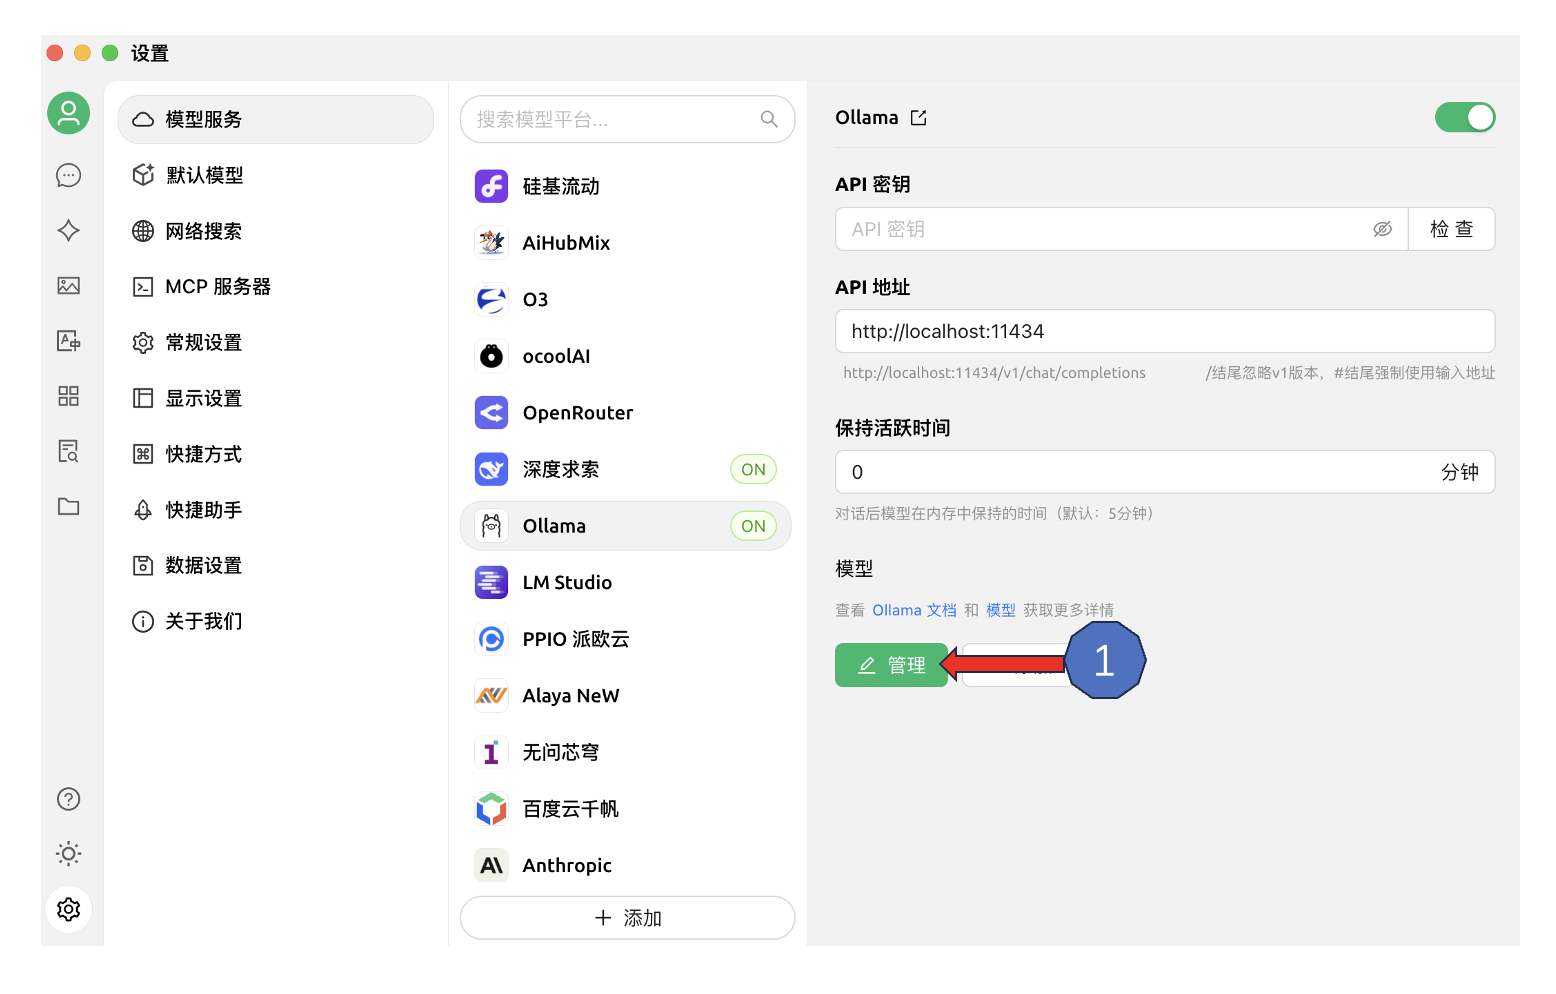Click the ON badge on the Ollama row
Image resolution: width=1556 pixels, height=994 pixels.
(753, 526)
